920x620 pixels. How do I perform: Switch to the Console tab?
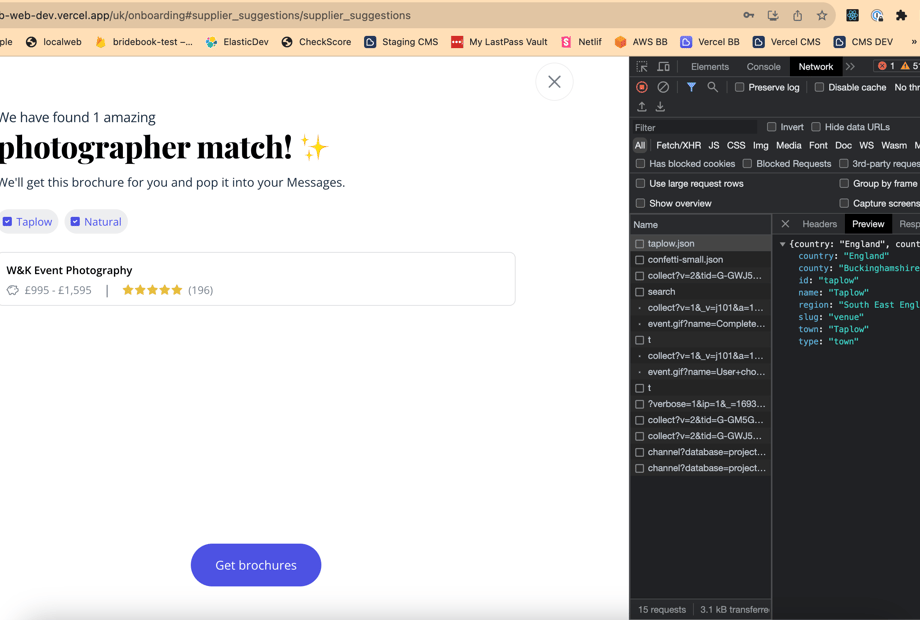pyautogui.click(x=763, y=67)
